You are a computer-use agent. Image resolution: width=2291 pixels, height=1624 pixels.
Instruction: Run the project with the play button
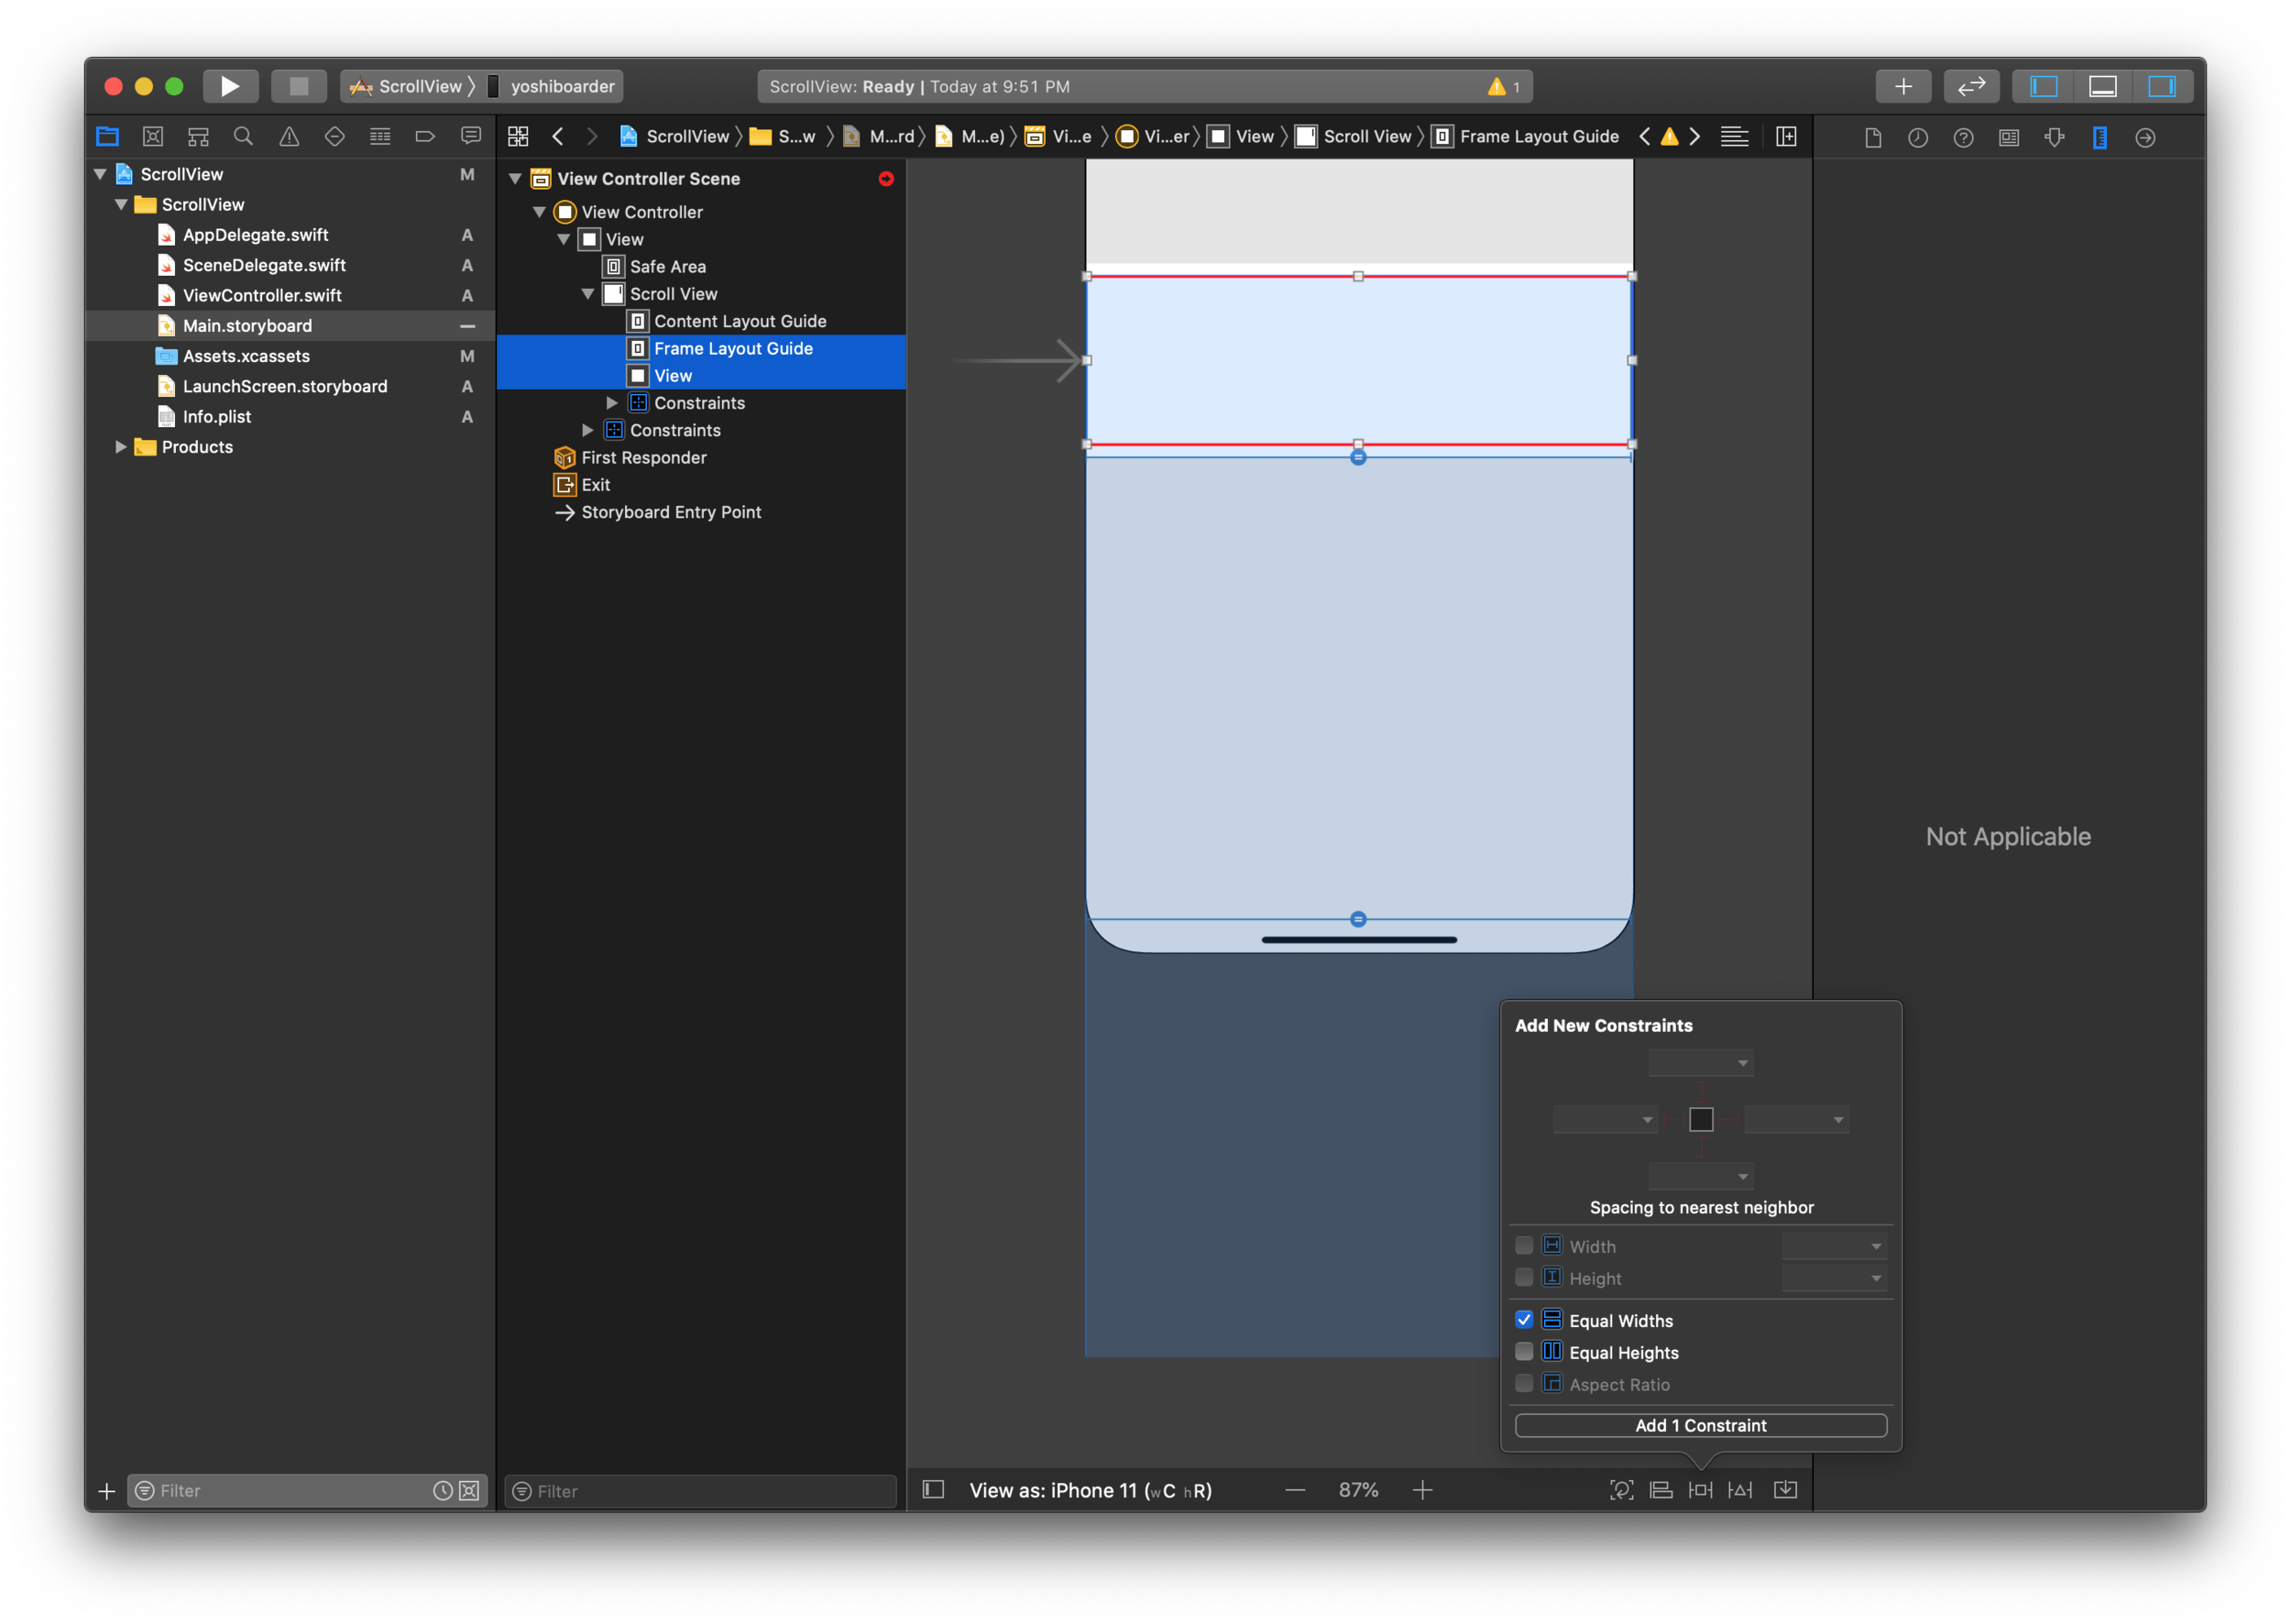tap(231, 86)
